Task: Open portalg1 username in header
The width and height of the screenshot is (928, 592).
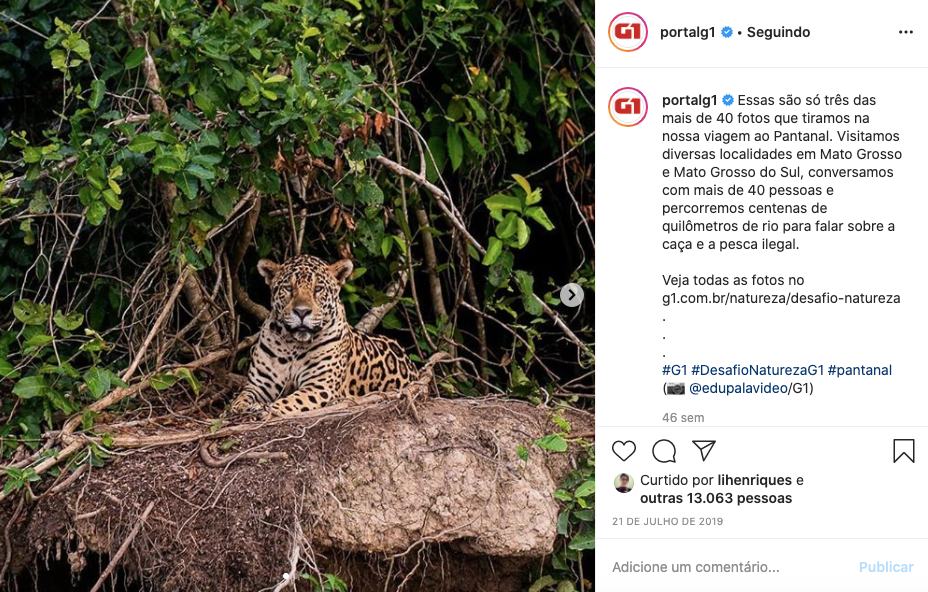Action: [x=685, y=32]
